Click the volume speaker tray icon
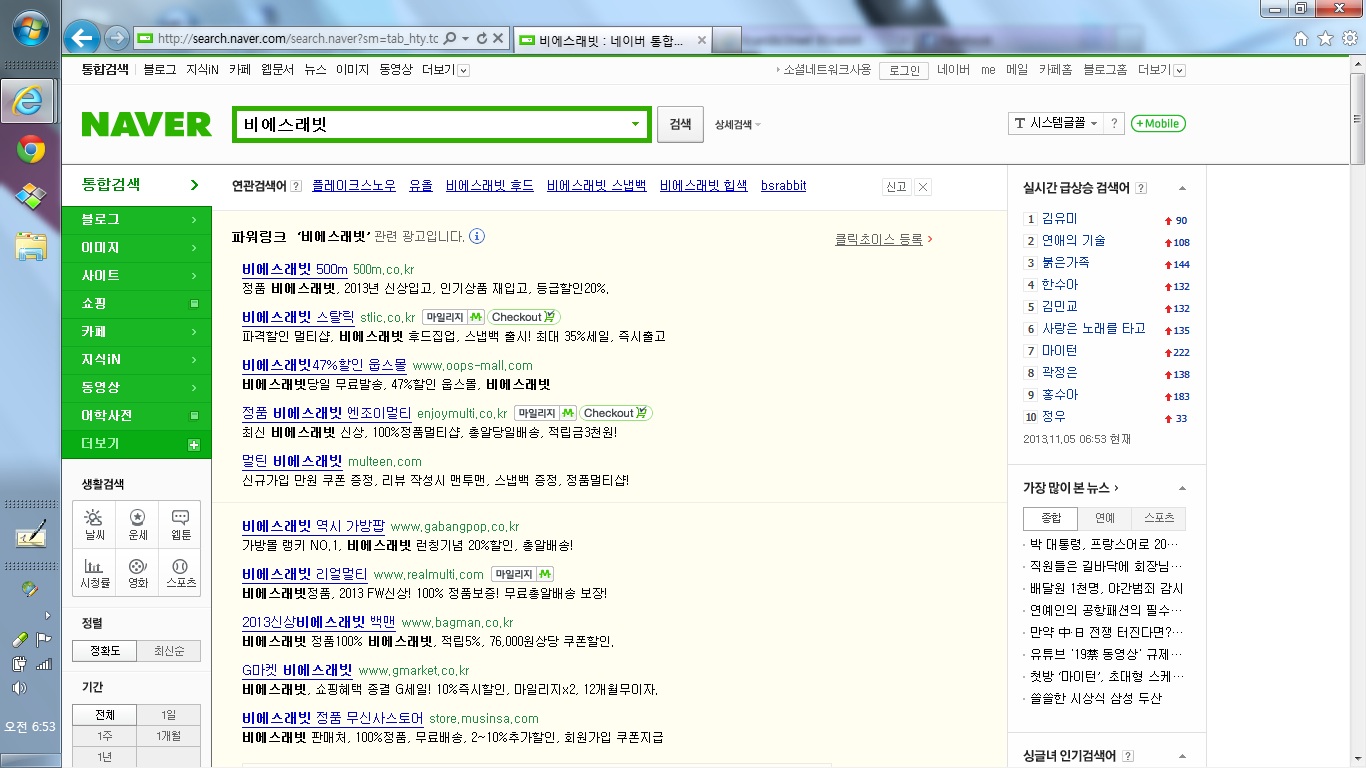 click(x=18, y=687)
